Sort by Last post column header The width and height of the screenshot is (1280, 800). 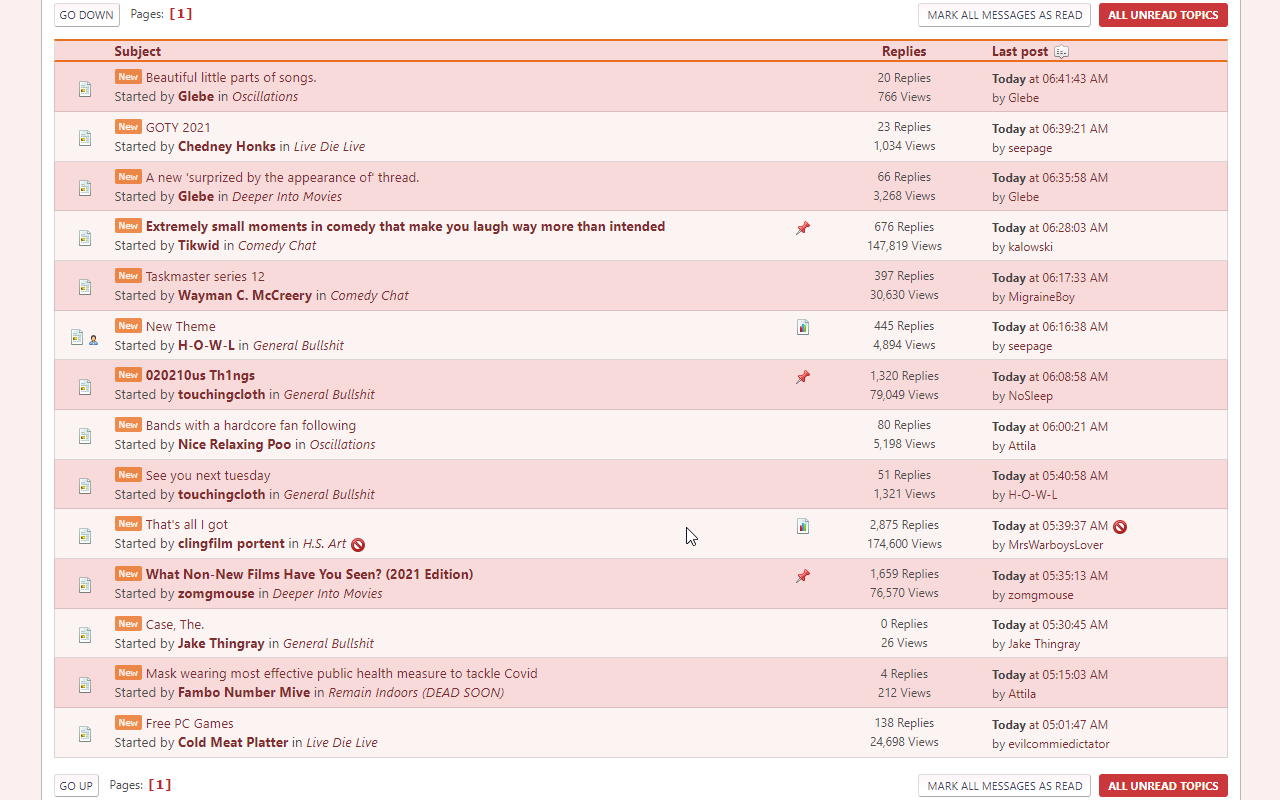(x=1020, y=52)
